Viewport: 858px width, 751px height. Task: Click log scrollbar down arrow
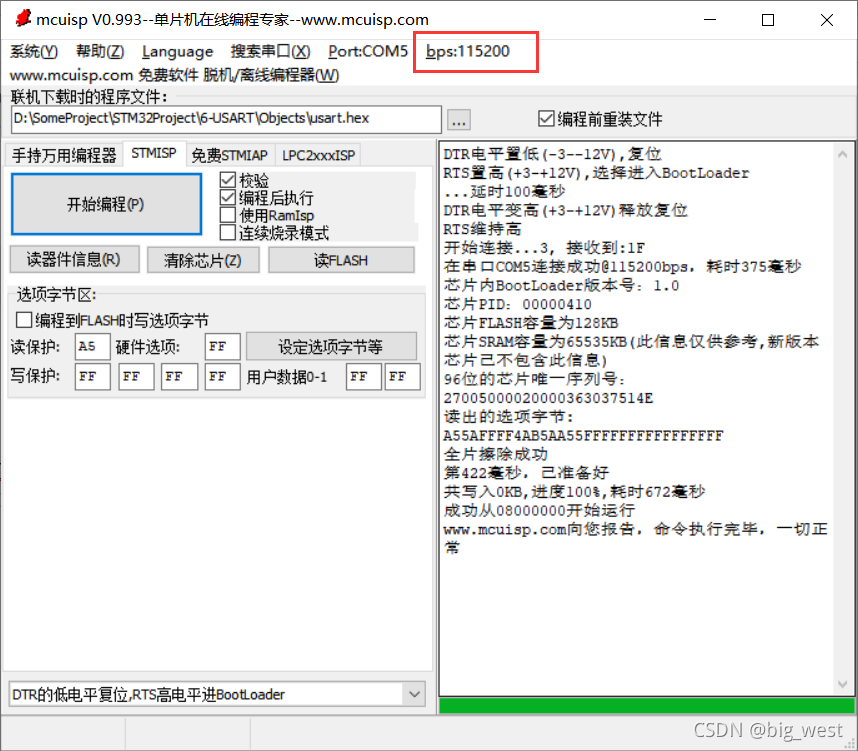pyautogui.click(x=842, y=684)
